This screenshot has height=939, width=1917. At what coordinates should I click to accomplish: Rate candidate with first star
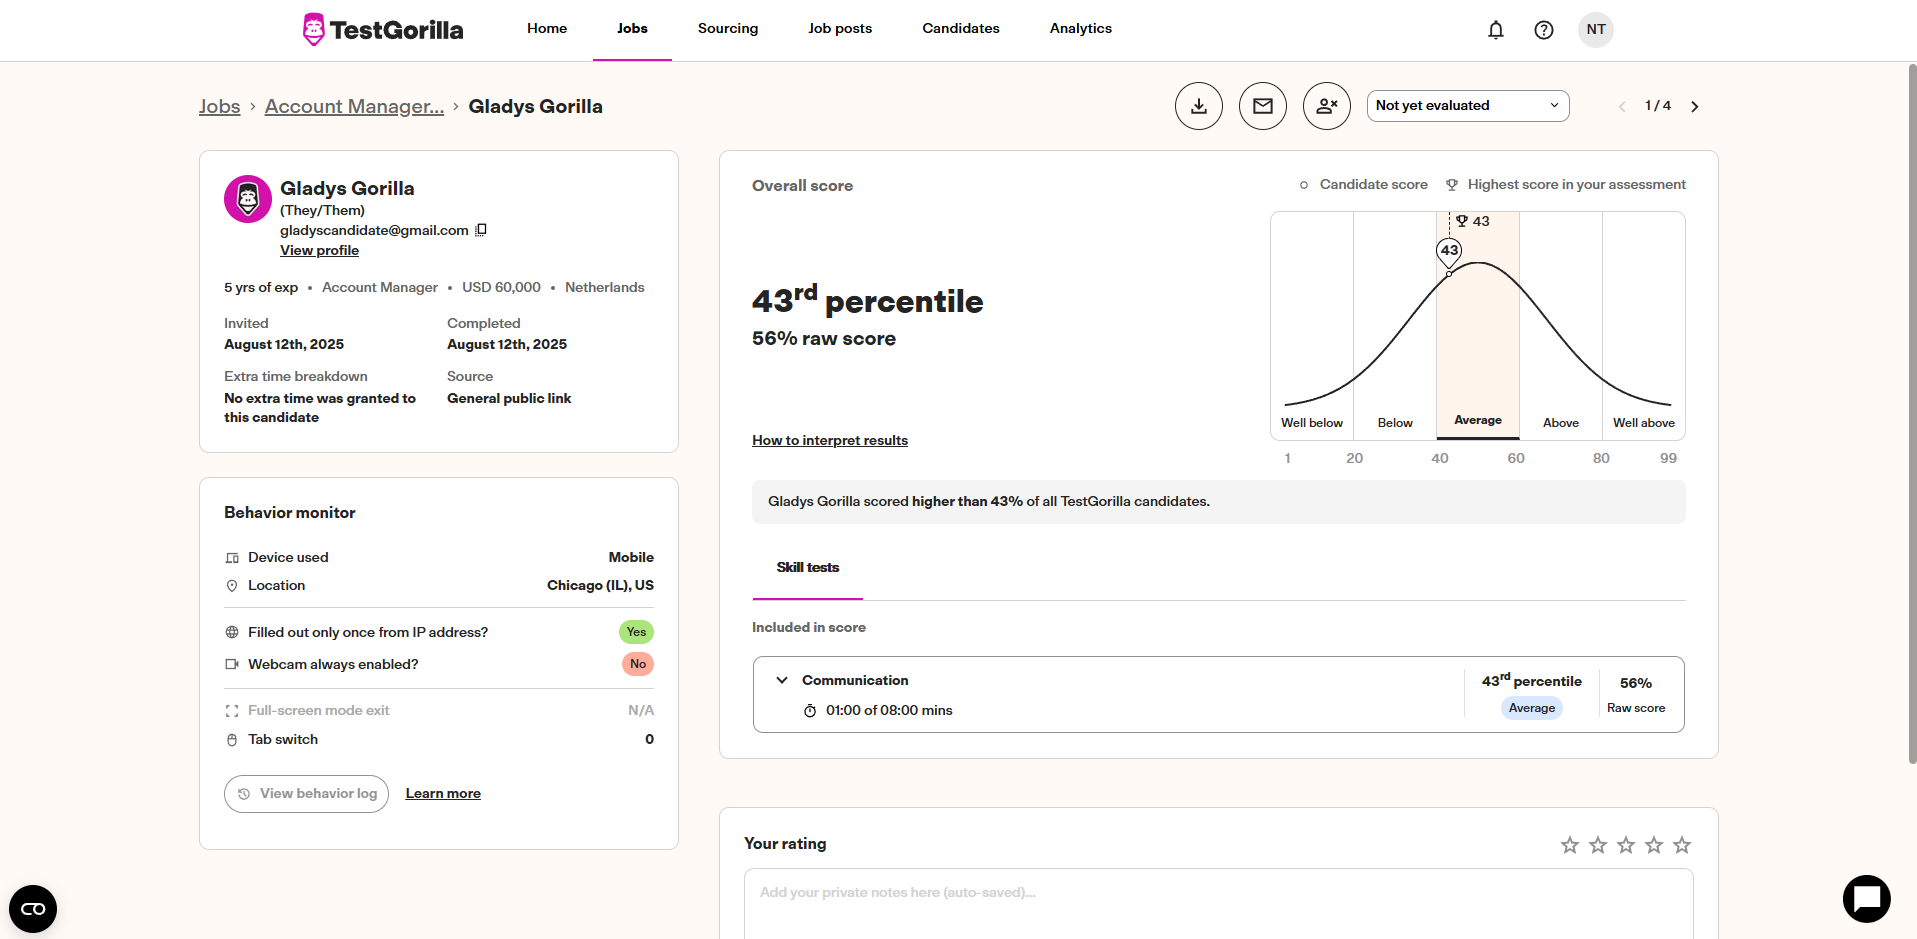(x=1569, y=845)
